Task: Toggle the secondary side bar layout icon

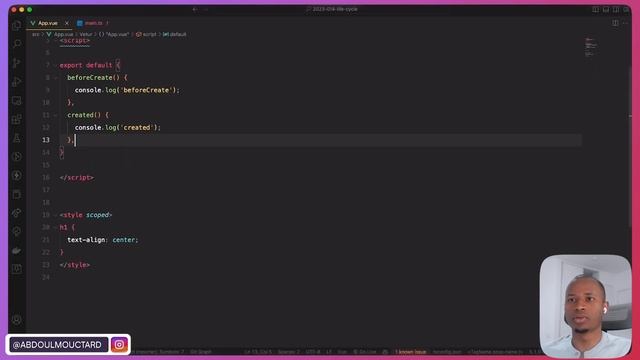Action: point(616,9)
